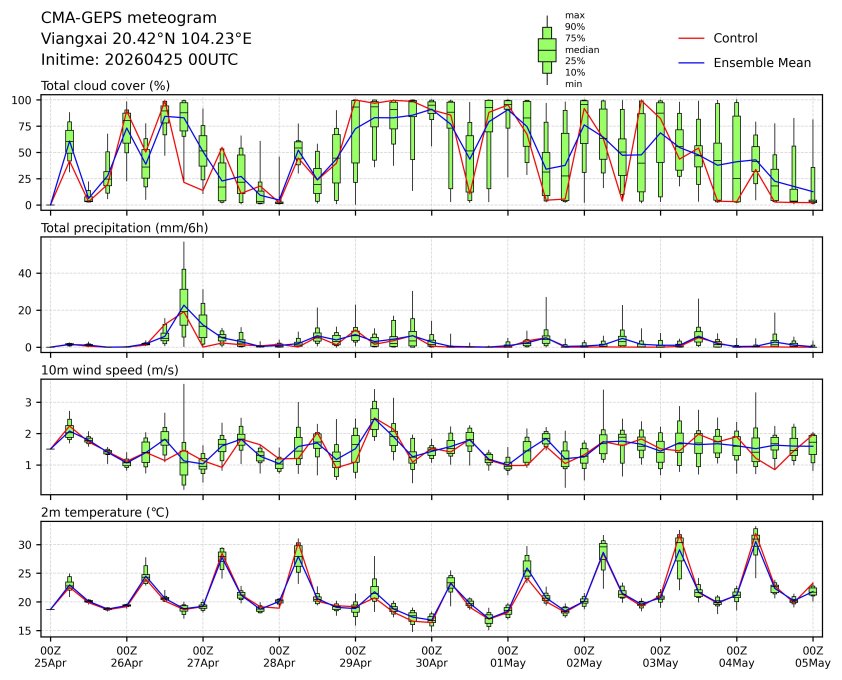
Task: Click the red Control legend line
Action: coord(691,38)
